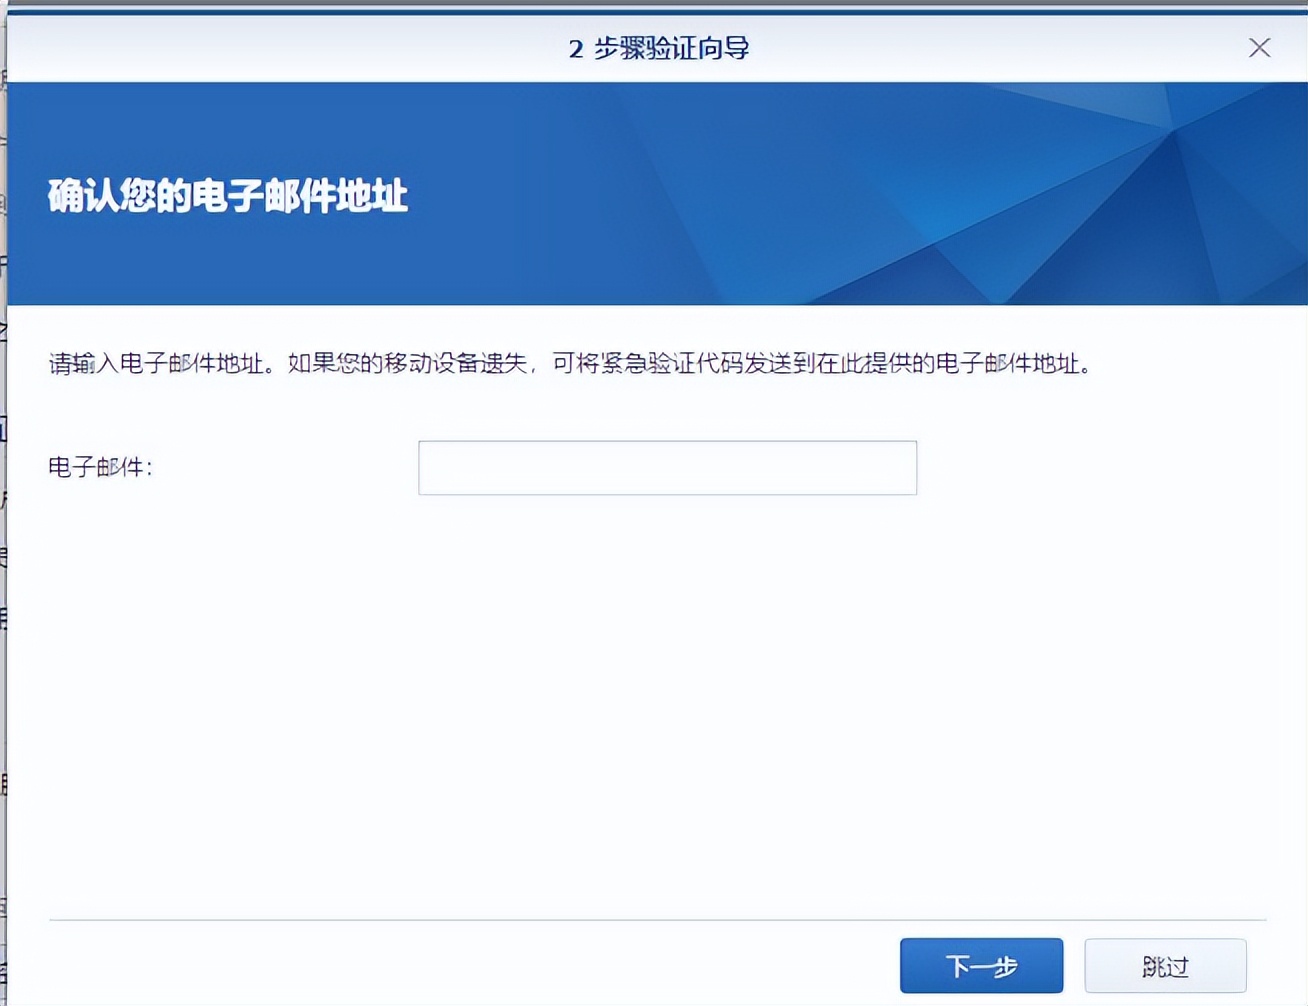Screen dimensions: 1308x1006
Task: Click the email instruction sentence text
Action: 570,364
